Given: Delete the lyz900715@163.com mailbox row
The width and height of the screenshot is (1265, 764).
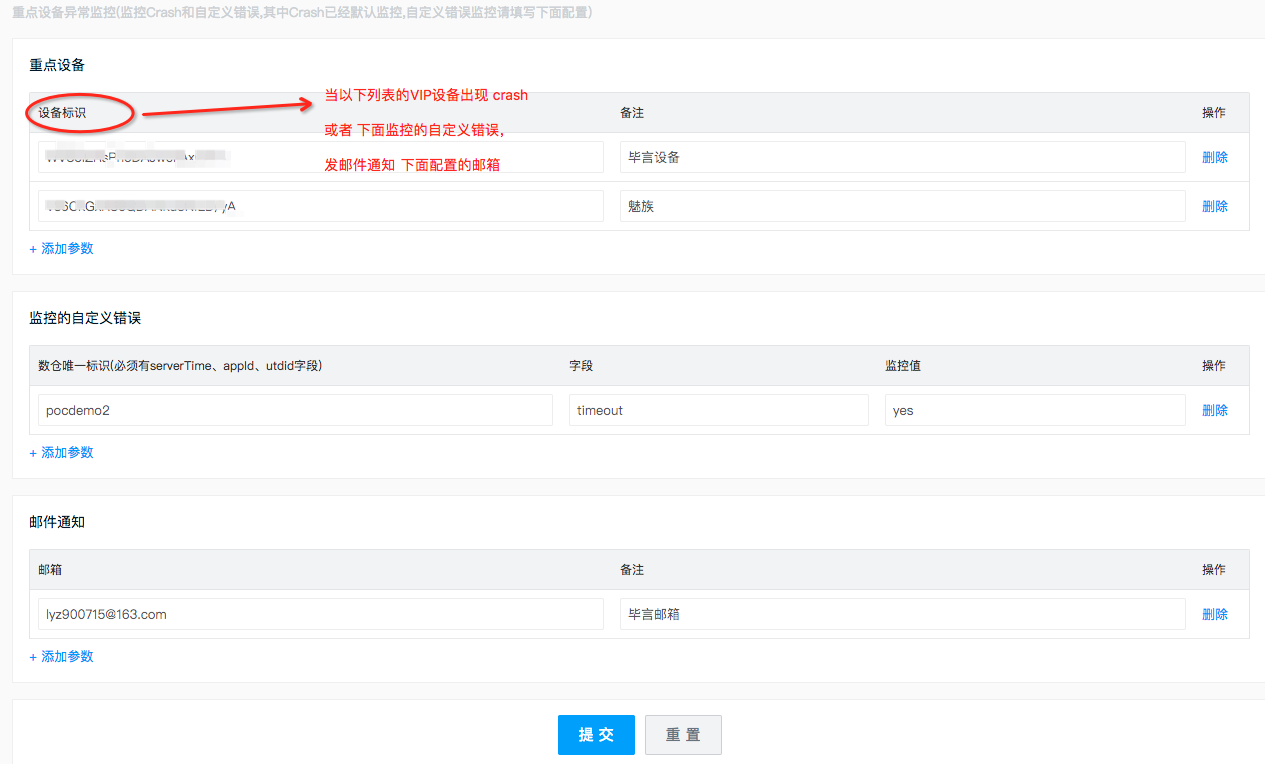Looking at the screenshot, I should (1214, 614).
